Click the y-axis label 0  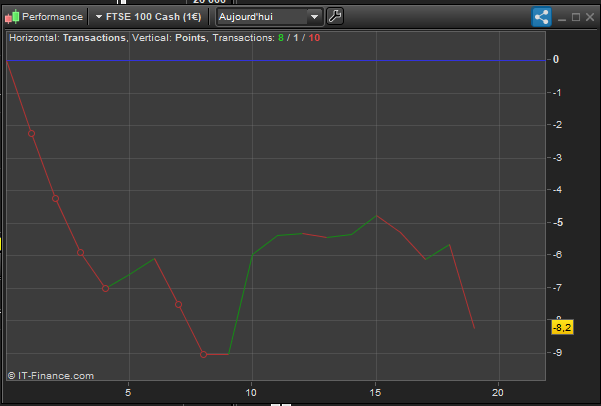tap(556, 59)
